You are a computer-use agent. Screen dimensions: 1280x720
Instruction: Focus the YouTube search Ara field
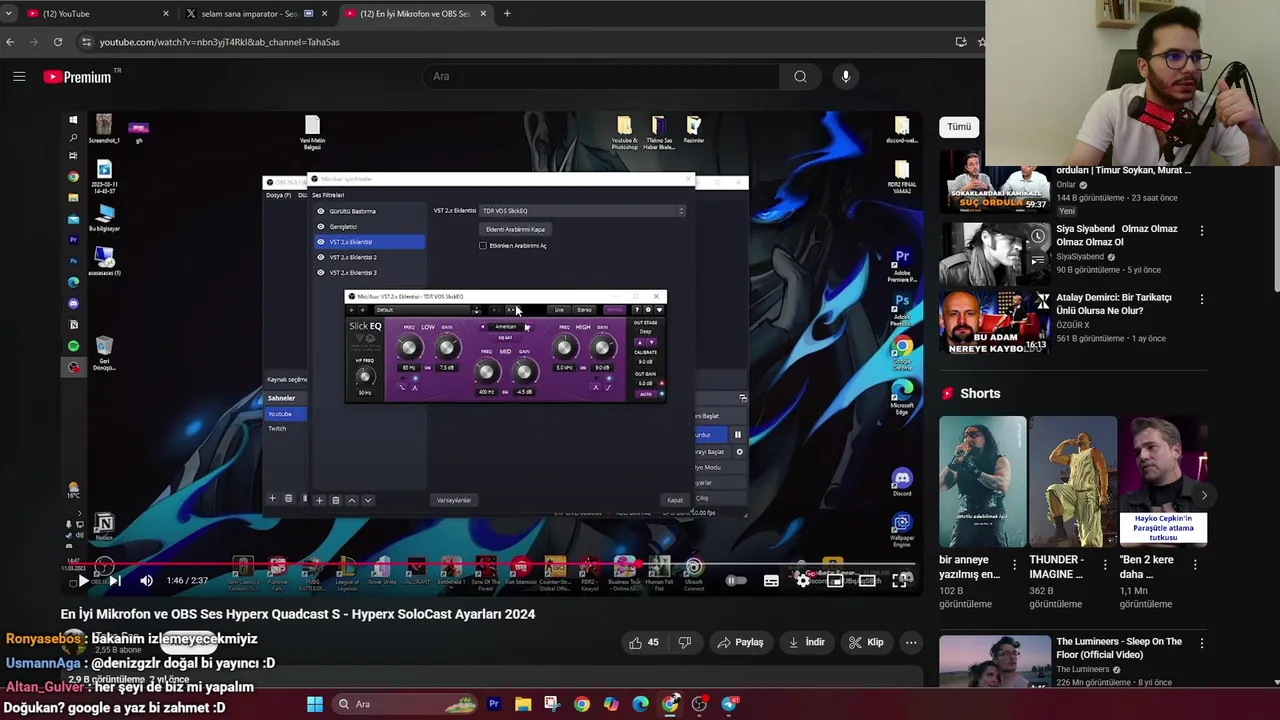point(600,76)
